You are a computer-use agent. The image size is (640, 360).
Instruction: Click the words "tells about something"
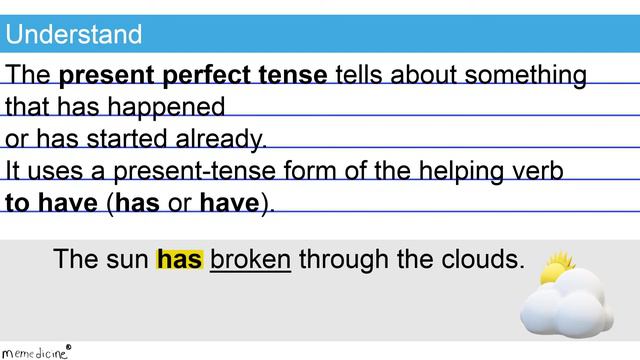[x=461, y=76]
